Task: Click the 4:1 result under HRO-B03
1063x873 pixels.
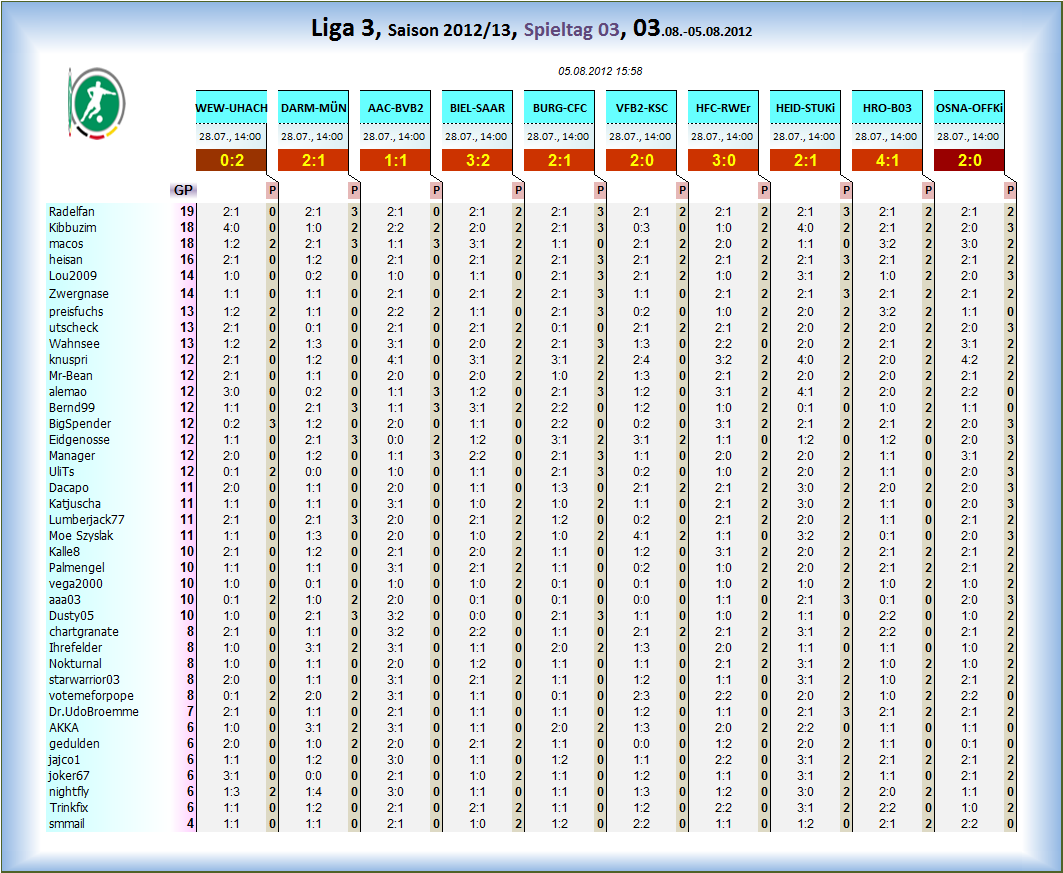Action: (888, 161)
